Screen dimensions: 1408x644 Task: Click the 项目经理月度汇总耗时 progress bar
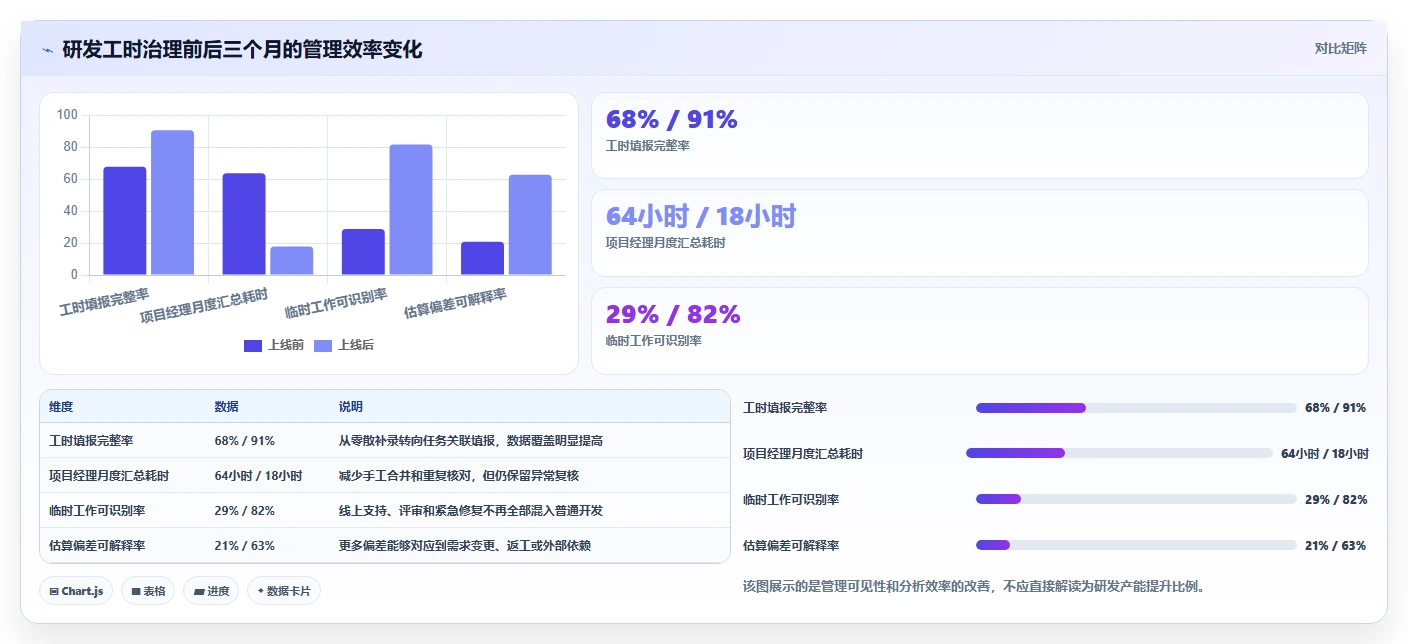(x=1119, y=453)
